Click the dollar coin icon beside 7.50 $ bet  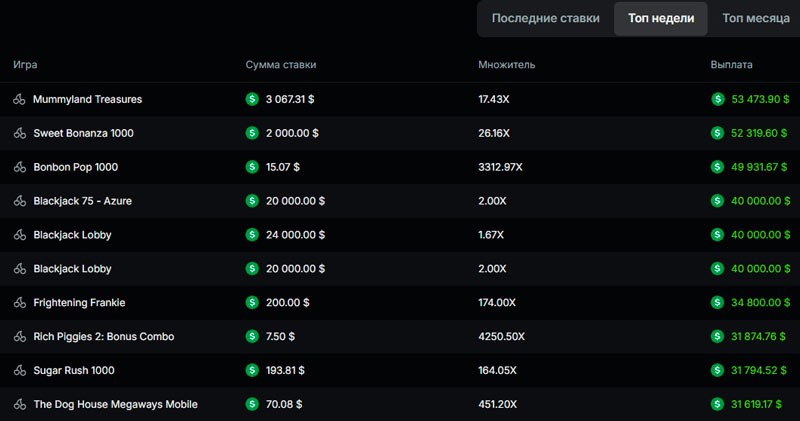point(252,336)
